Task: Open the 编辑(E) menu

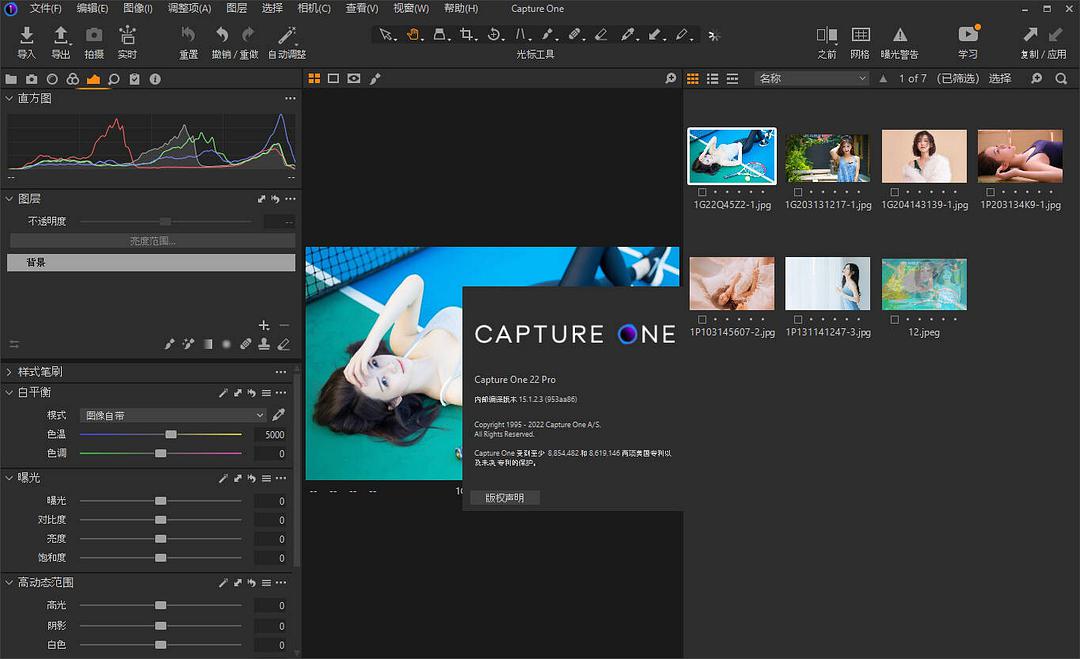Action: click(x=92, y=8)
